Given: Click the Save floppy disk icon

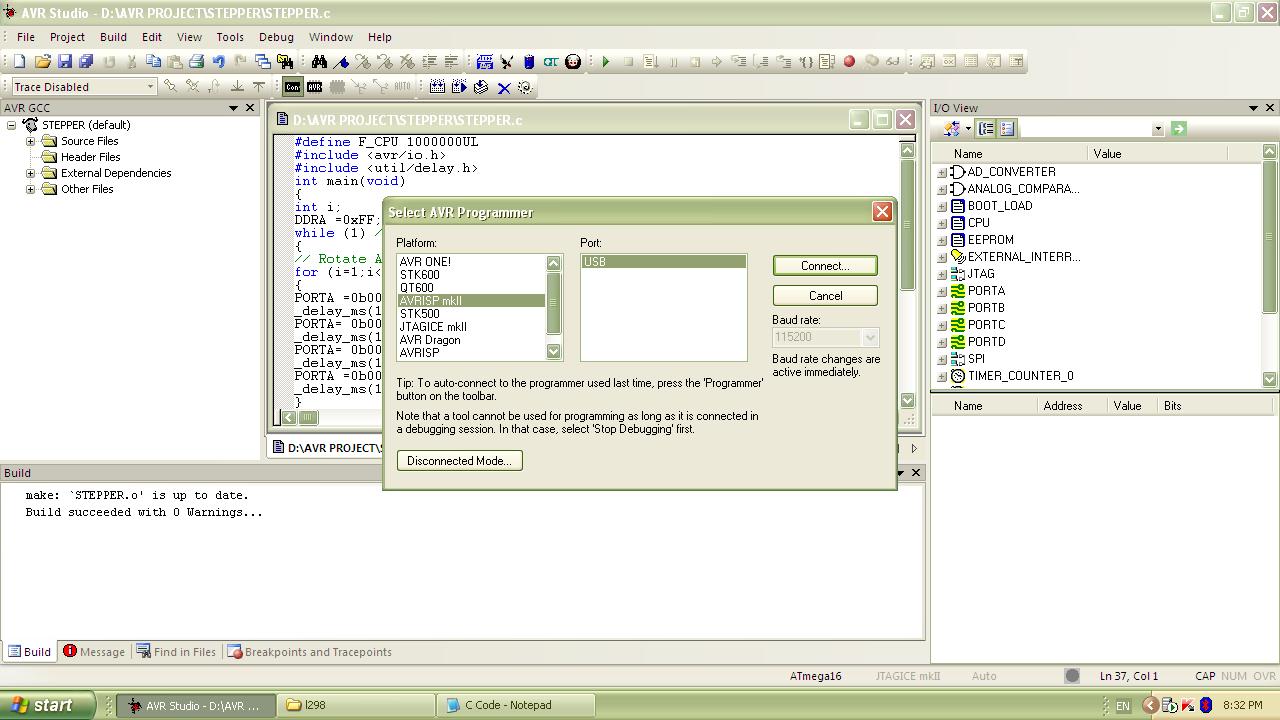Looking at the screenshot, I should [64, 61].
